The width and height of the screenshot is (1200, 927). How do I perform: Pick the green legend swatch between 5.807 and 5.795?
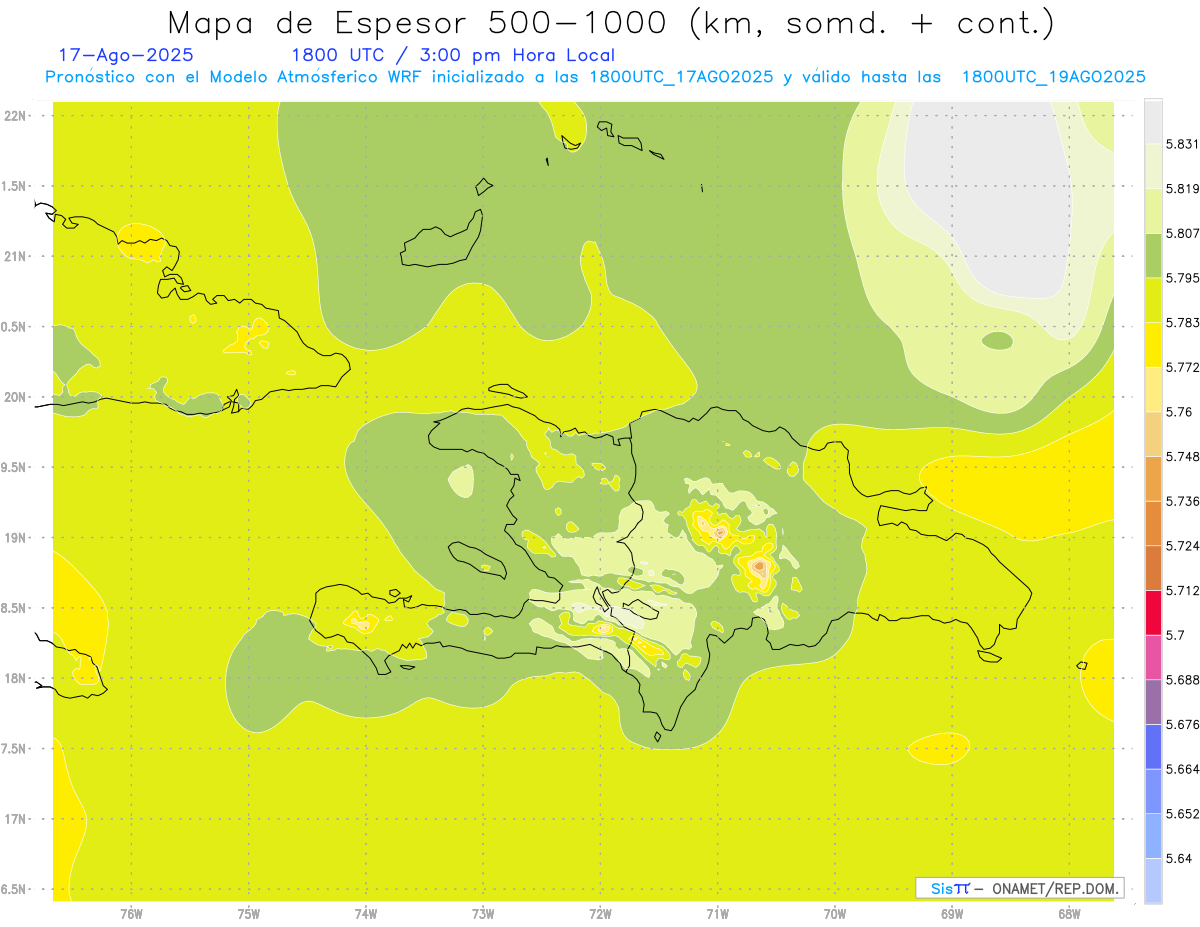point(1153,256)
